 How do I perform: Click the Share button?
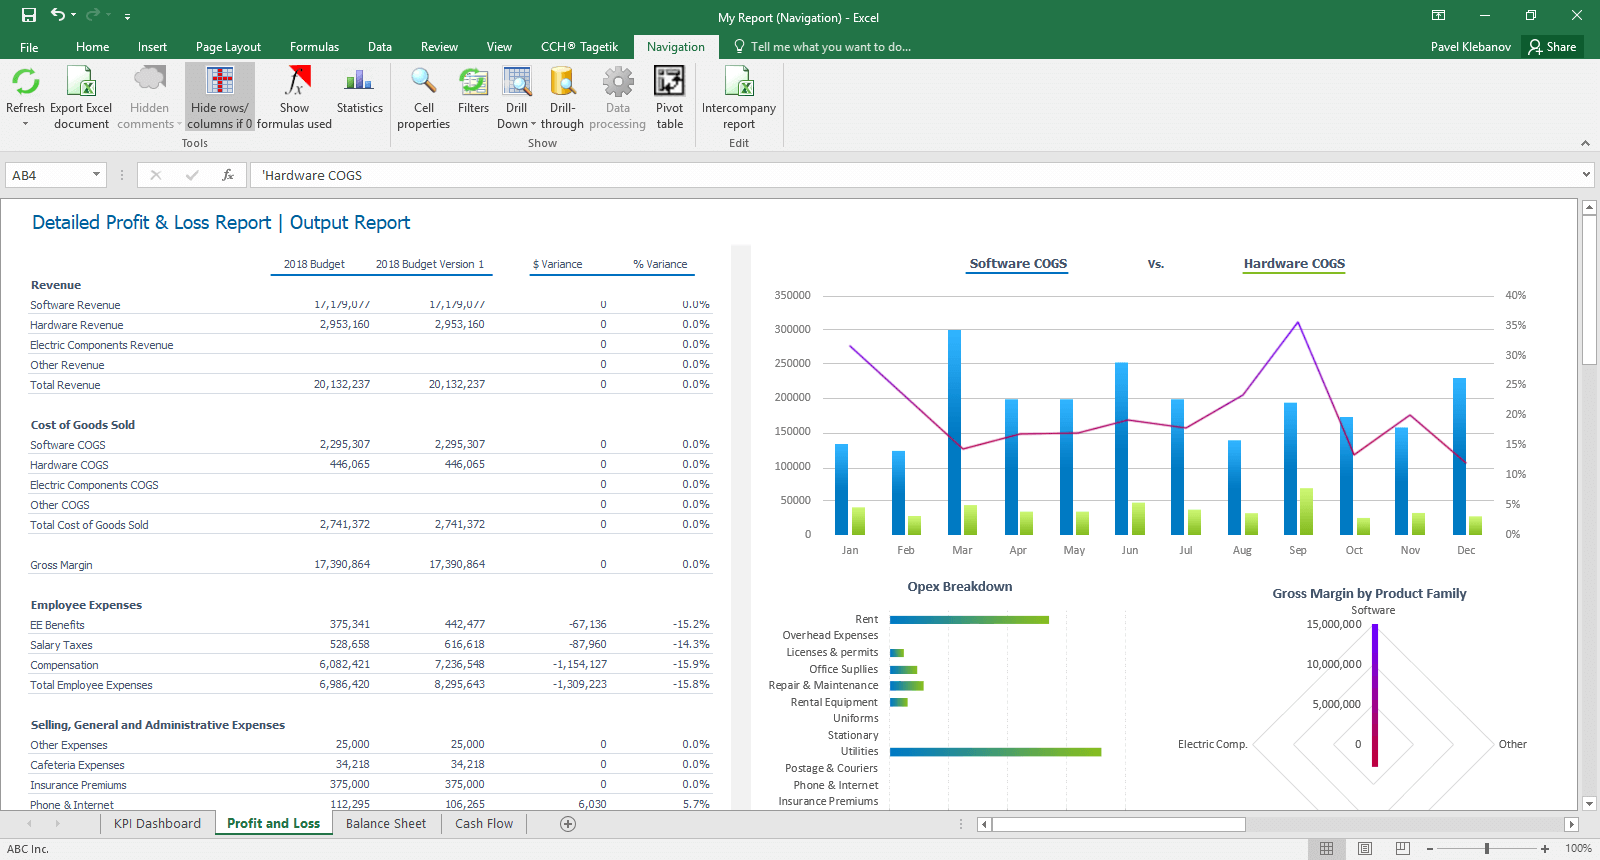[1552, 47]
